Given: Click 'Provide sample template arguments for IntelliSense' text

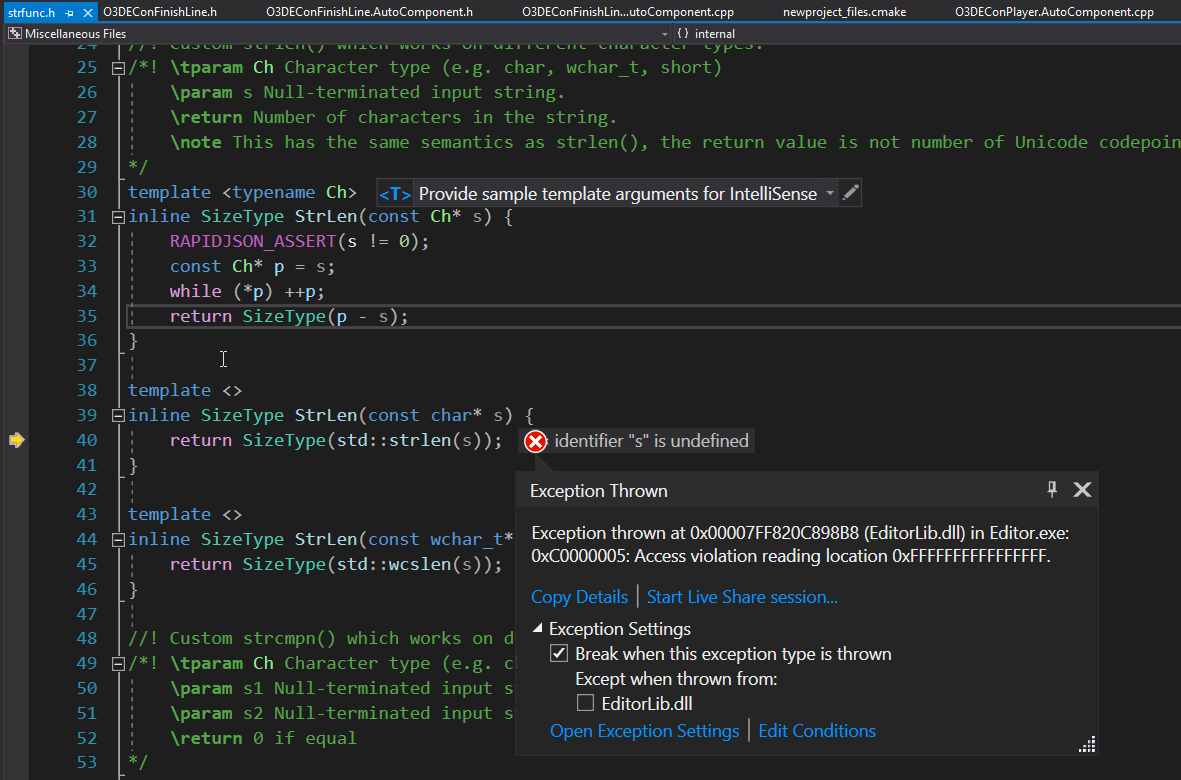Looking at the screenshot, I should 618,194.
